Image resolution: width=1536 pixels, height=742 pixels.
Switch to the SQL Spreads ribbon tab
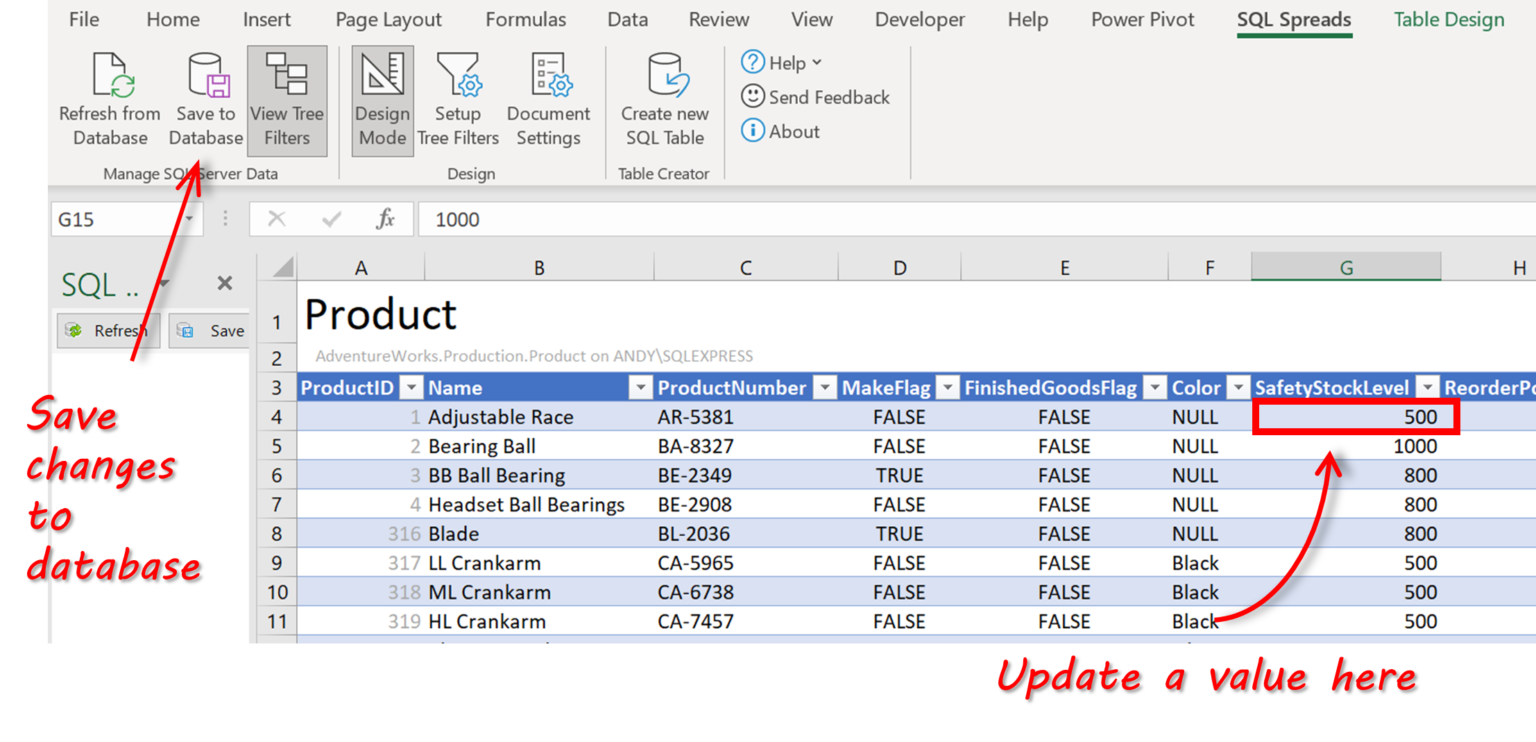pos(1294,19)
